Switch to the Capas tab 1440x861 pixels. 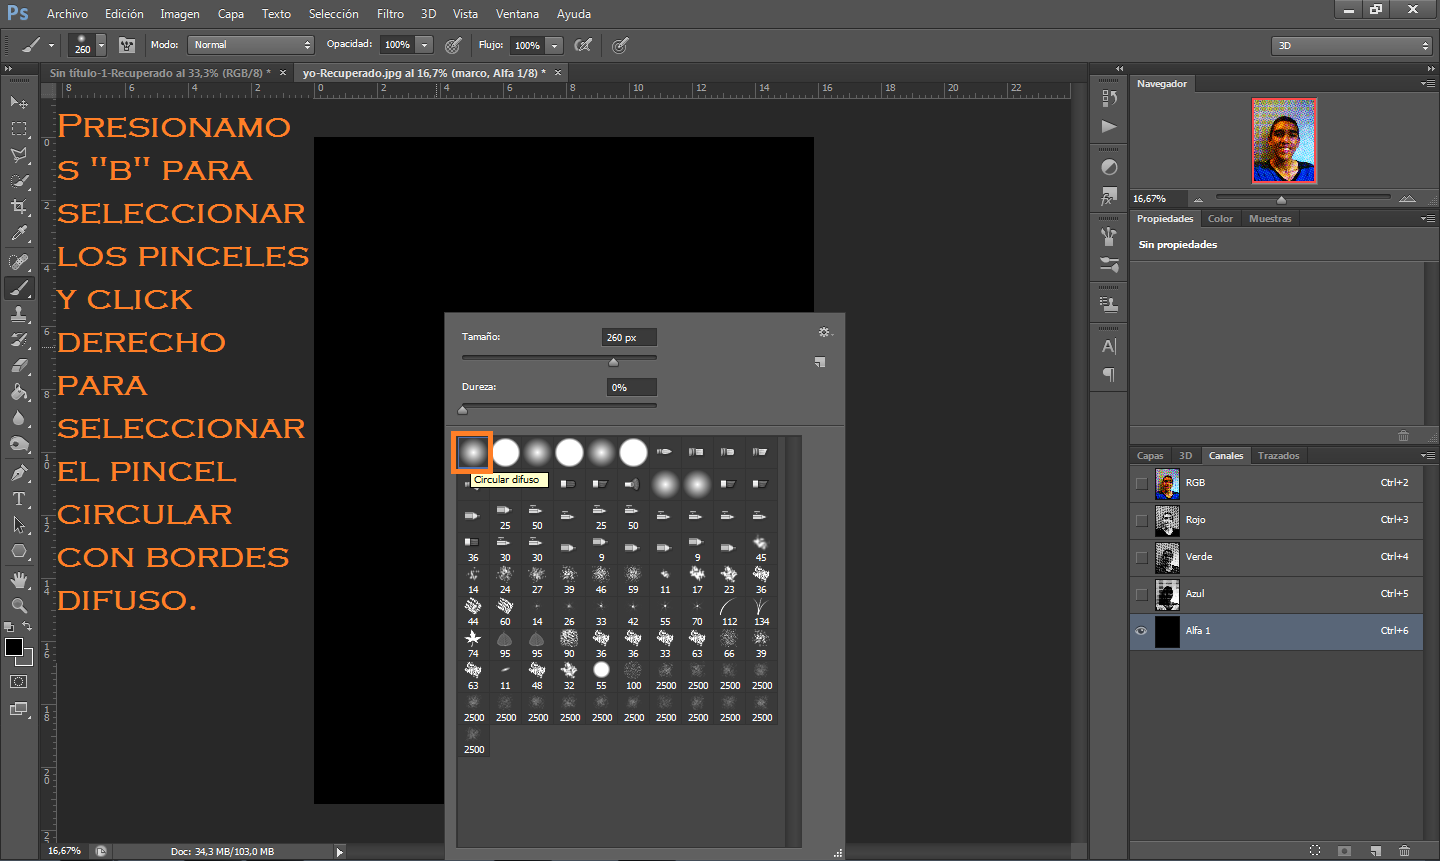1150,455
